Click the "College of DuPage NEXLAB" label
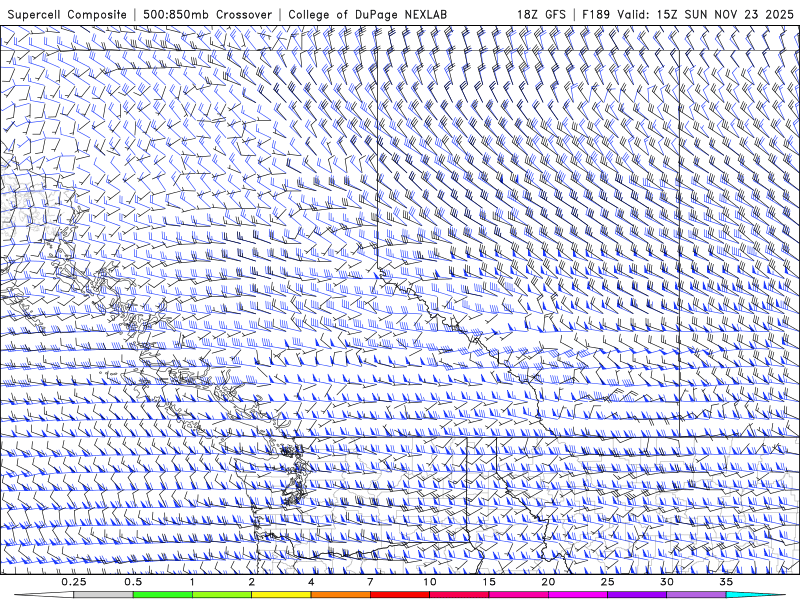This screenshot has width=800, height=600. click(367, 14)
